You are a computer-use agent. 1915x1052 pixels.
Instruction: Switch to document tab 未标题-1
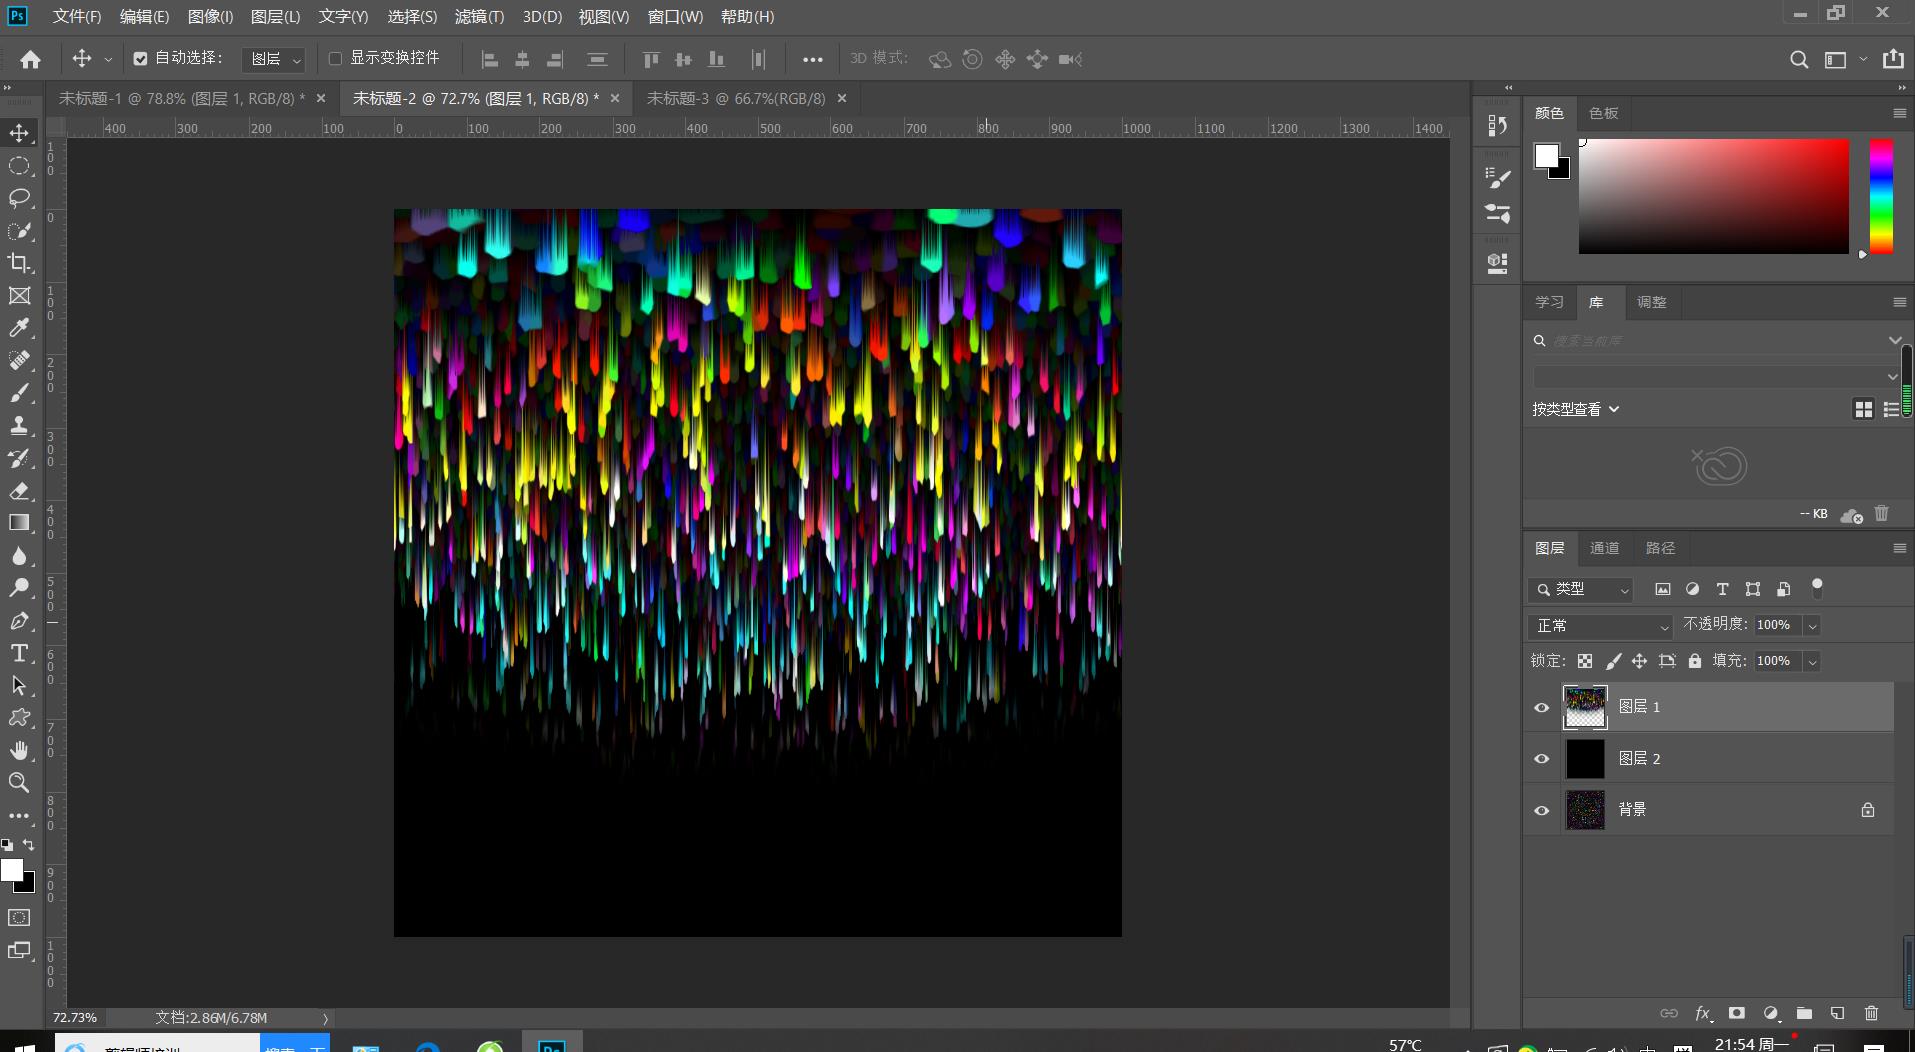(181, 98)
